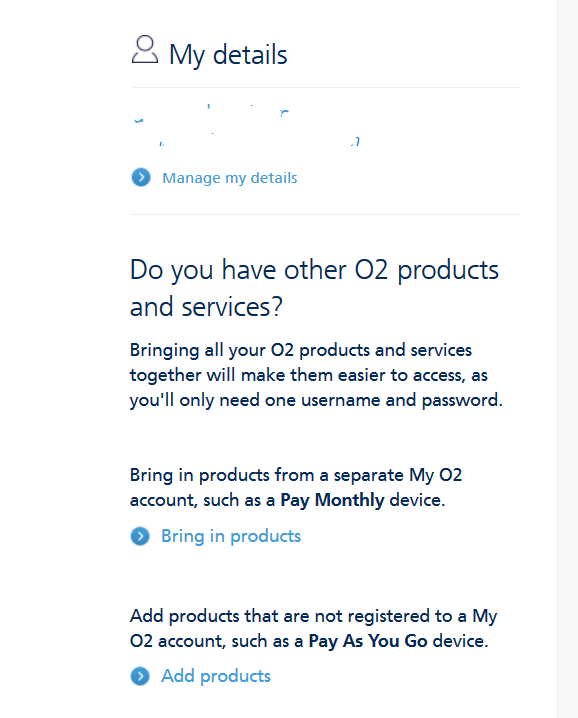Open the Manage my details link
The width and height of the screenshot is (578, 718).
click(x=230, y=178)
